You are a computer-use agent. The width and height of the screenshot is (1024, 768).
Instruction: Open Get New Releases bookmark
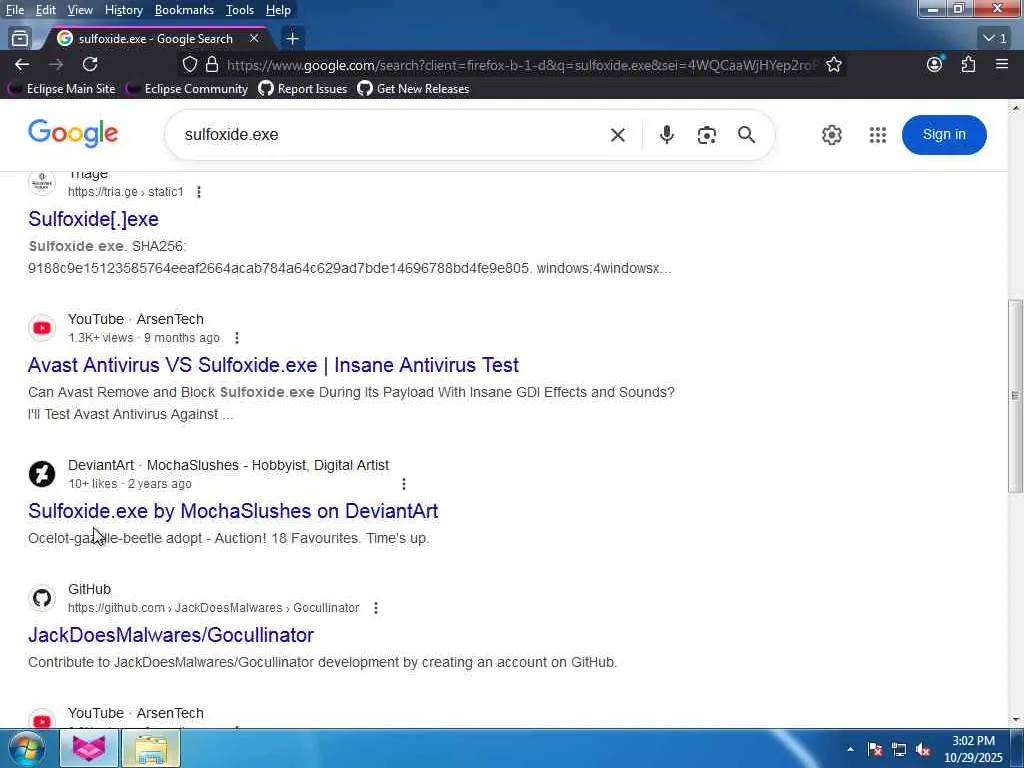(x=413, y=89)
